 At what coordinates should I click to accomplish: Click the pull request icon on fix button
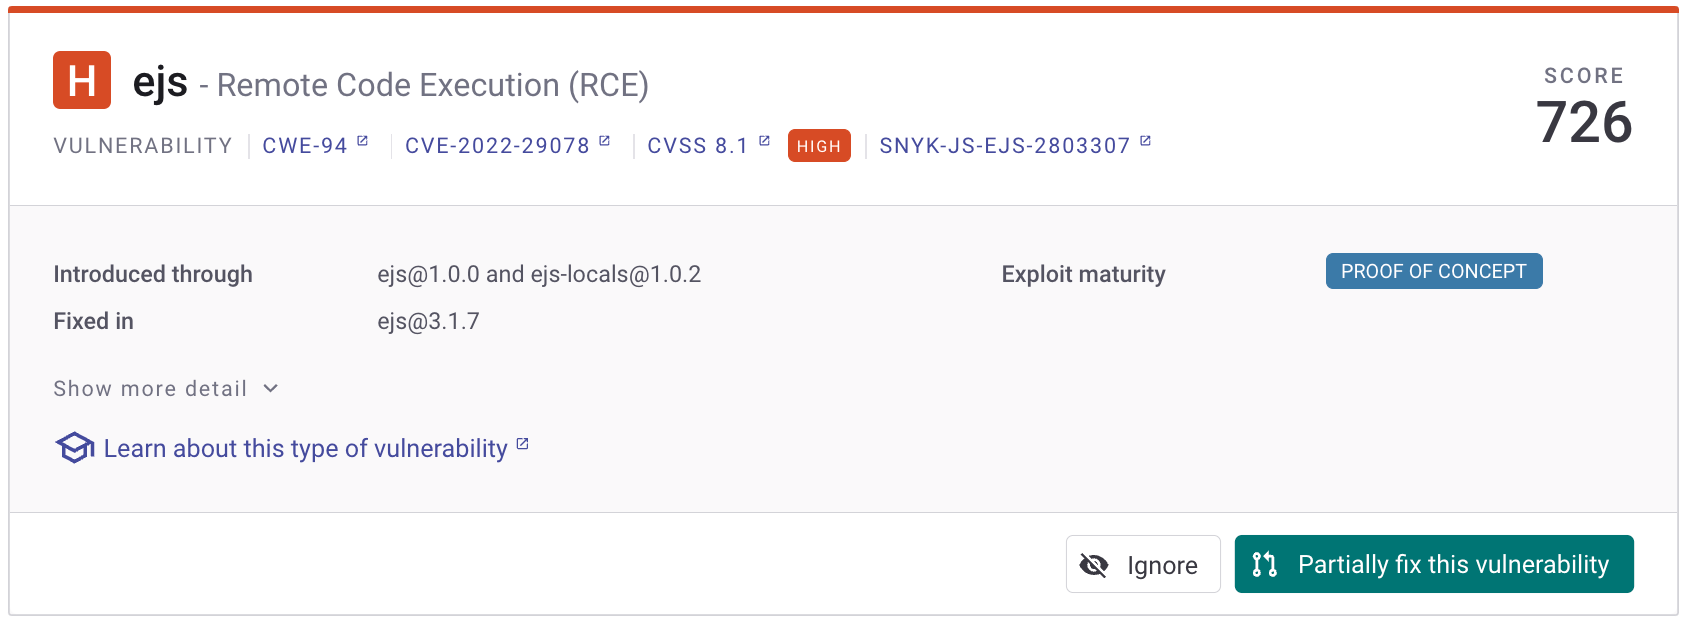point(1265,564)
